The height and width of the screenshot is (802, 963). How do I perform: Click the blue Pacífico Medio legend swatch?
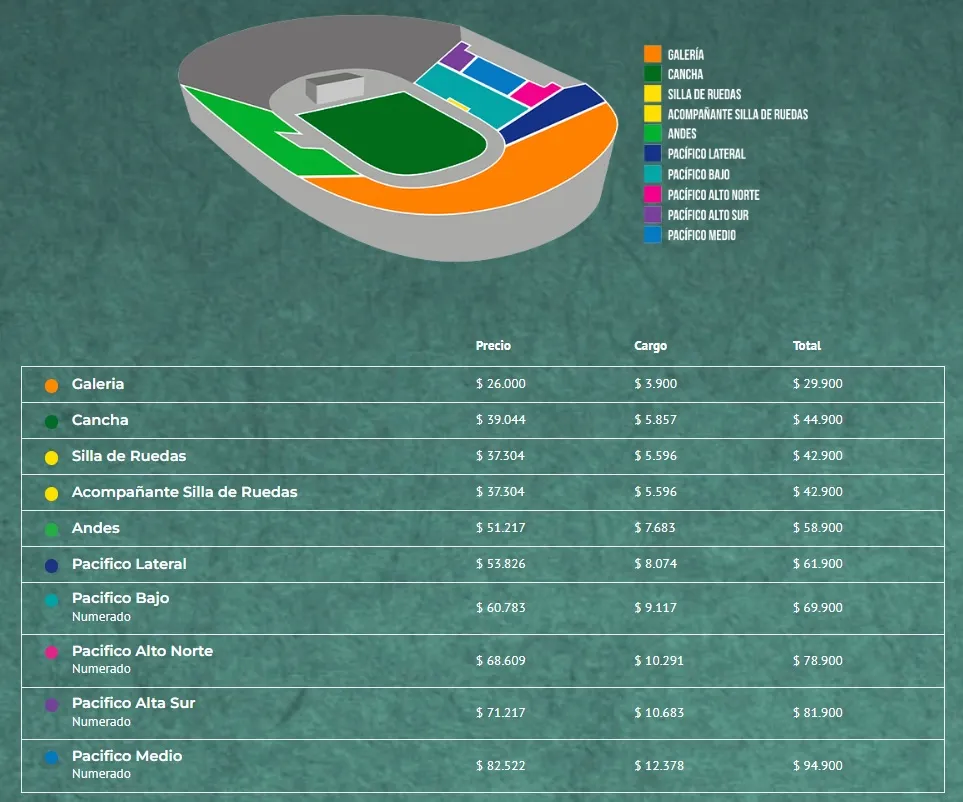[652, 235]
